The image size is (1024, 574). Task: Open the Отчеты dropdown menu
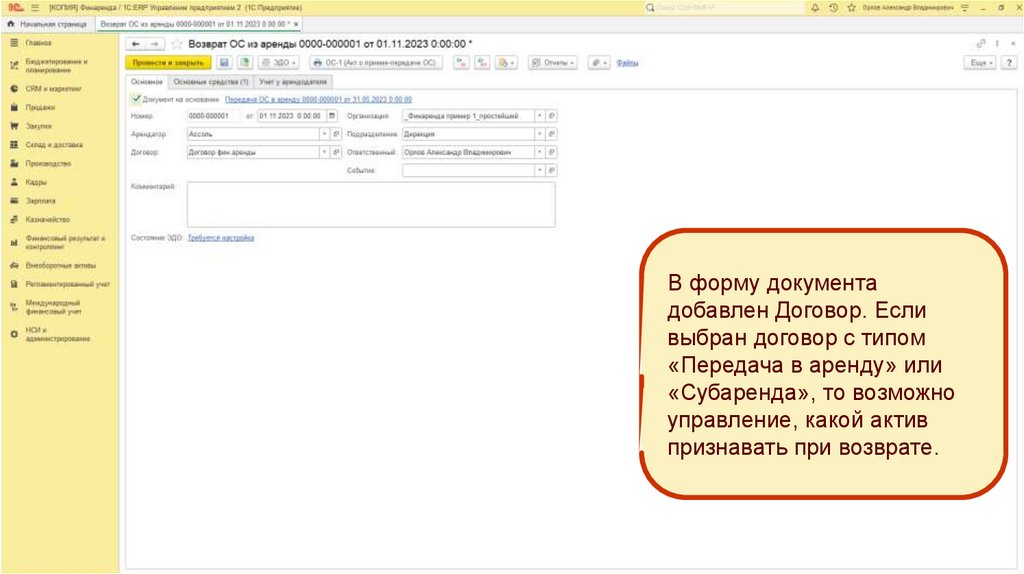552,62
